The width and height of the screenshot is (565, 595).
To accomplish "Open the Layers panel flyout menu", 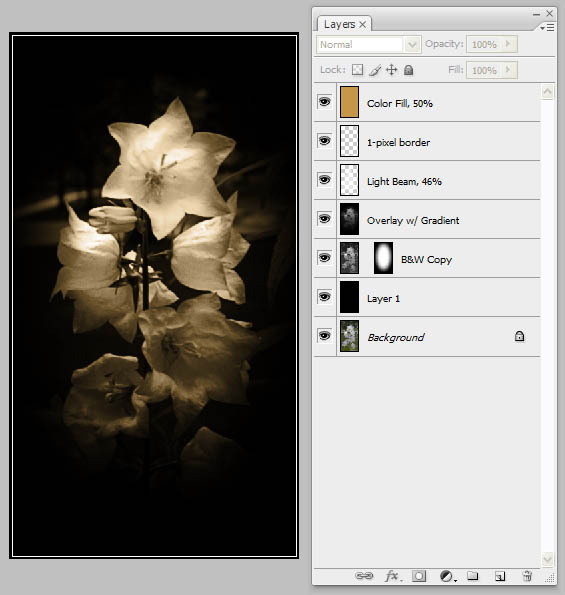I will pyautogui.click(x=547, y=28).
